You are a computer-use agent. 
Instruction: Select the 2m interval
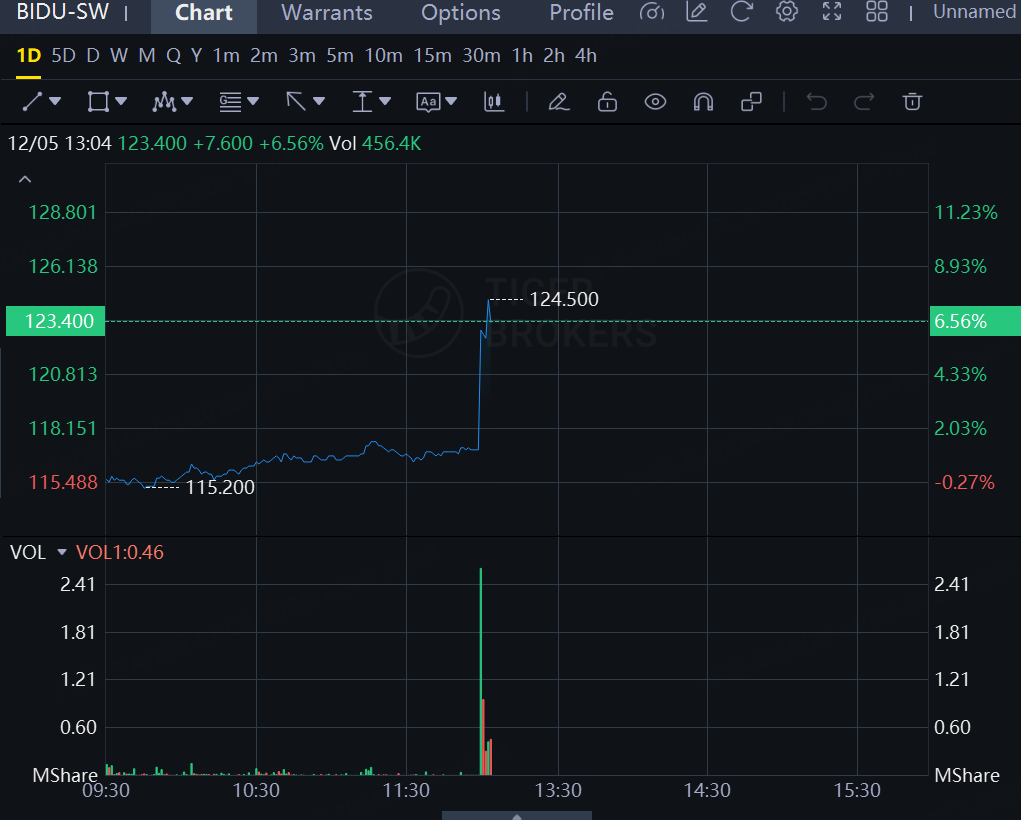pos(264,55)
